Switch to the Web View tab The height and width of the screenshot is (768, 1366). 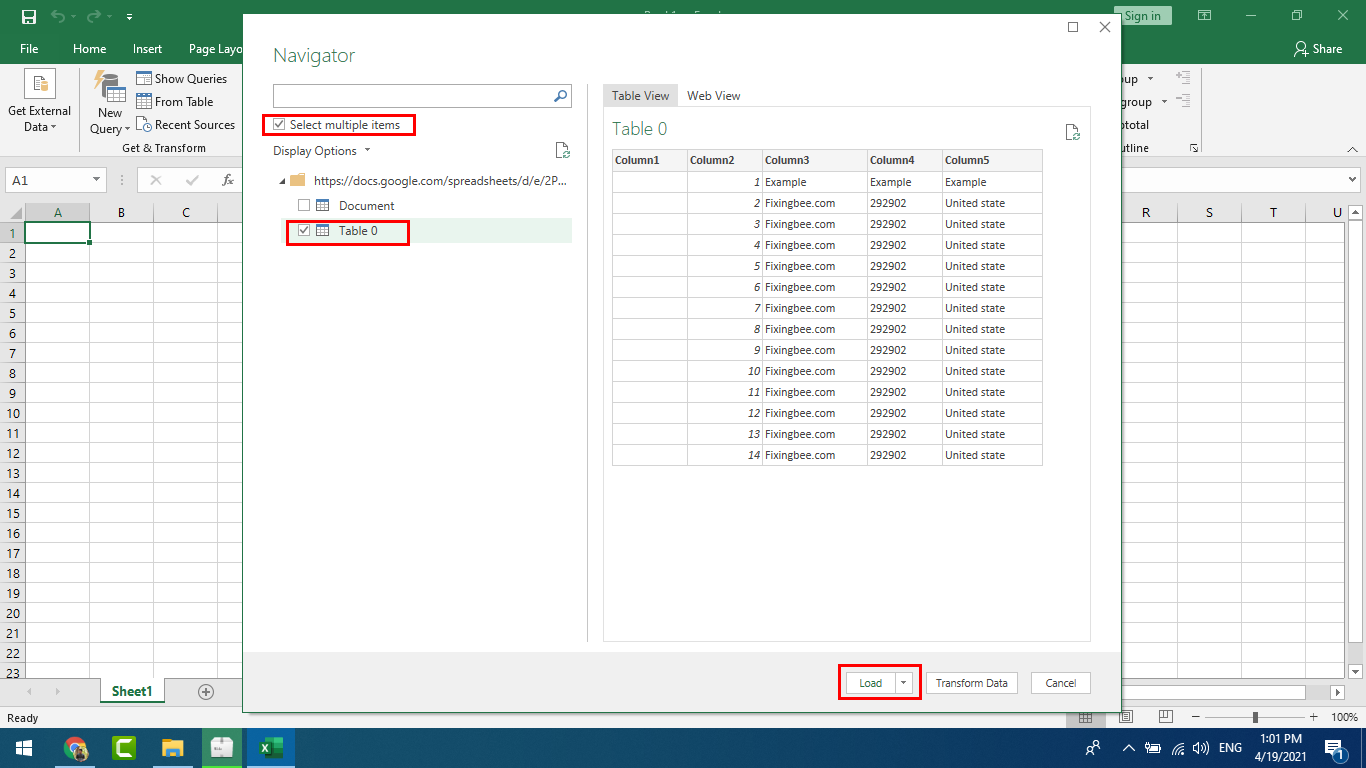(713, 96)
